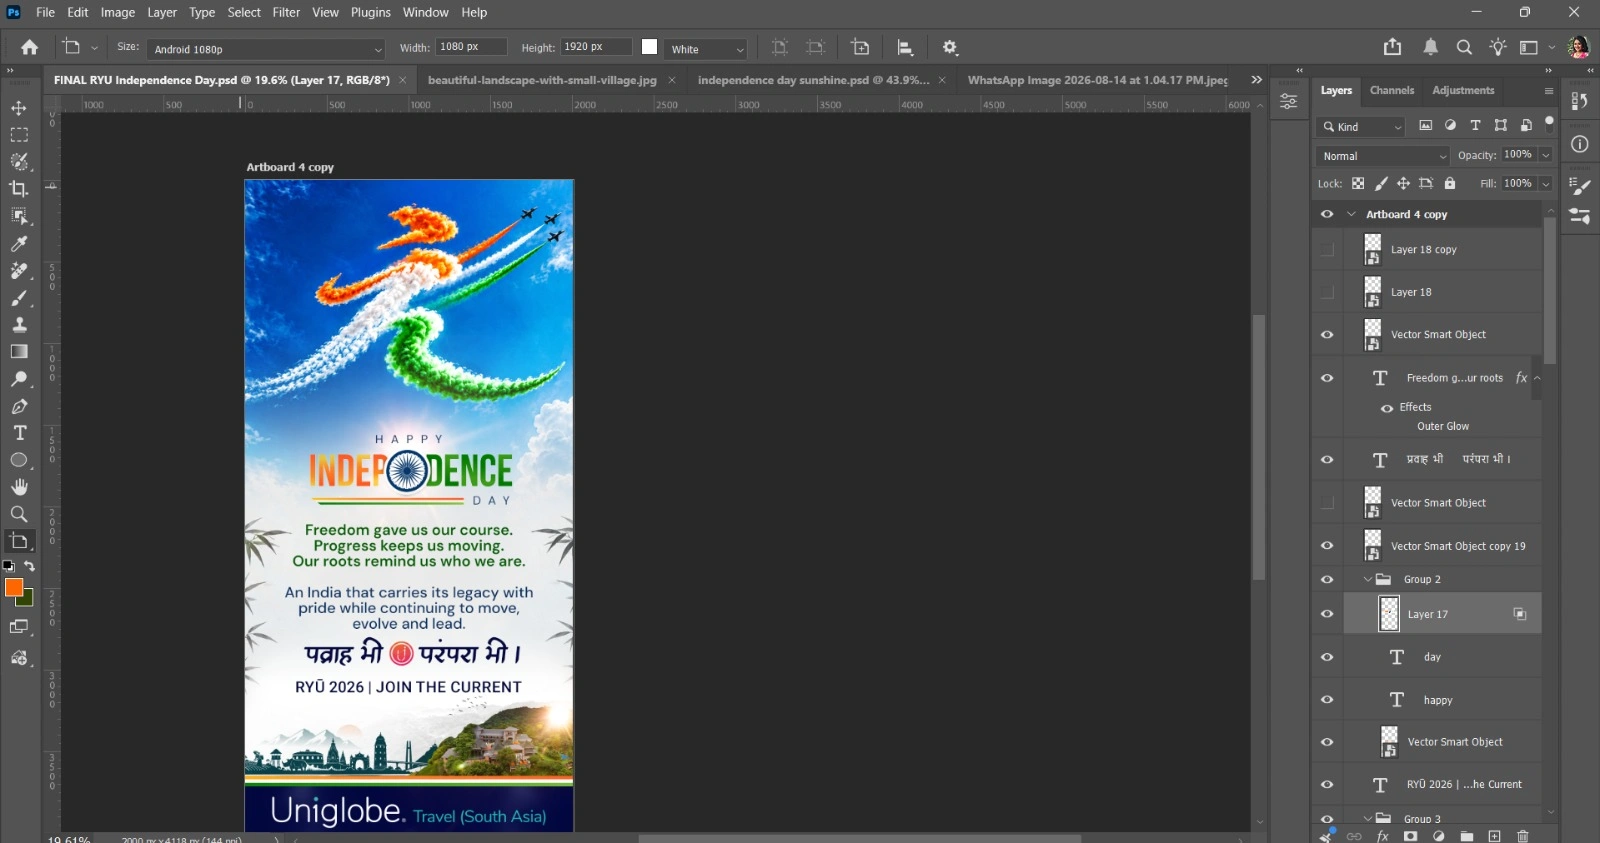Viewport: 1600px width, 843px height.
Task: Open the Share icon in top bar
Action: (1392, 47)
